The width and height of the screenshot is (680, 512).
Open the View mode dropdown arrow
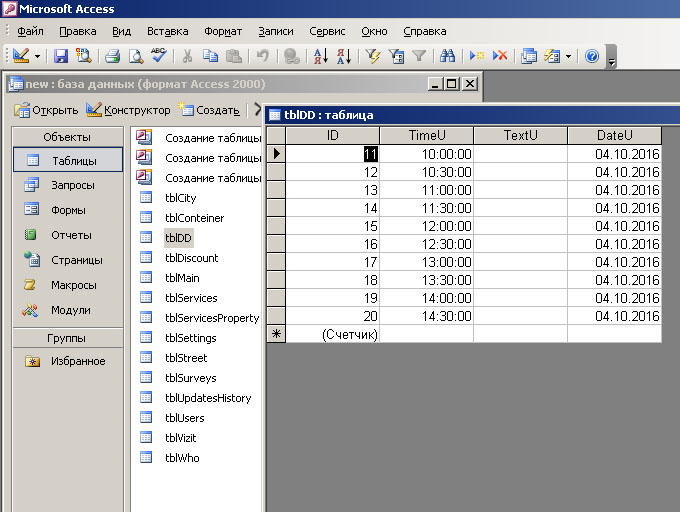pyautogui.click(x=37, y=57)
